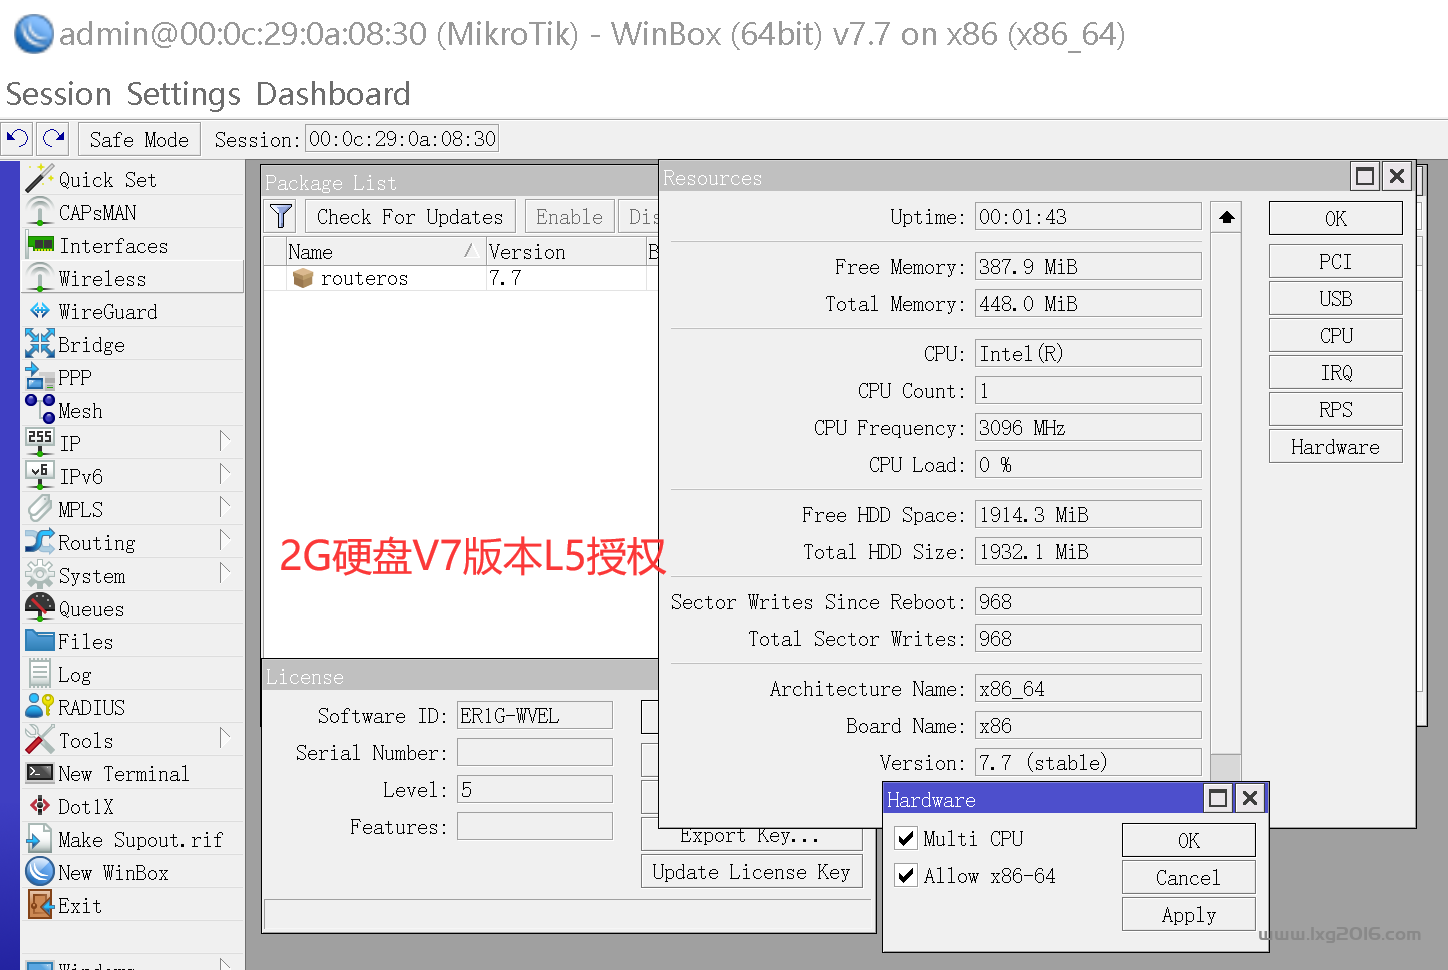This screenshot has height=970, width=1448.
Task: Sort packages by Name column
Action: pyautogui.click(x=384, y=252)
